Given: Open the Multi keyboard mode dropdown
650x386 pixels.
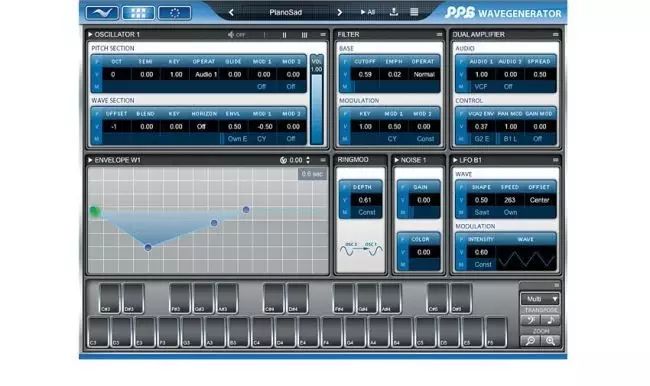Looking at the screenshot, I should (x=540, y=299).
